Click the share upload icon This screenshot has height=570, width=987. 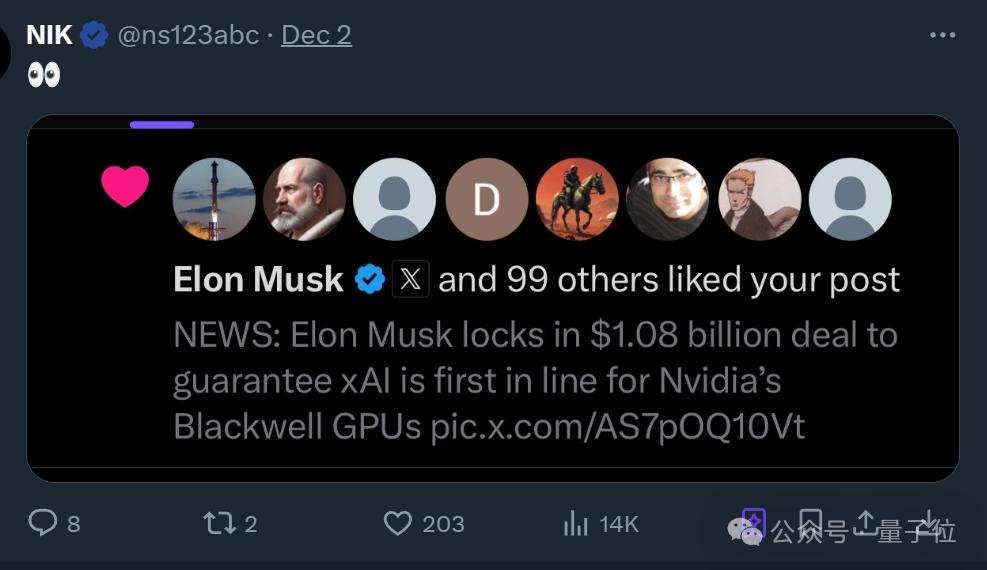865,521
